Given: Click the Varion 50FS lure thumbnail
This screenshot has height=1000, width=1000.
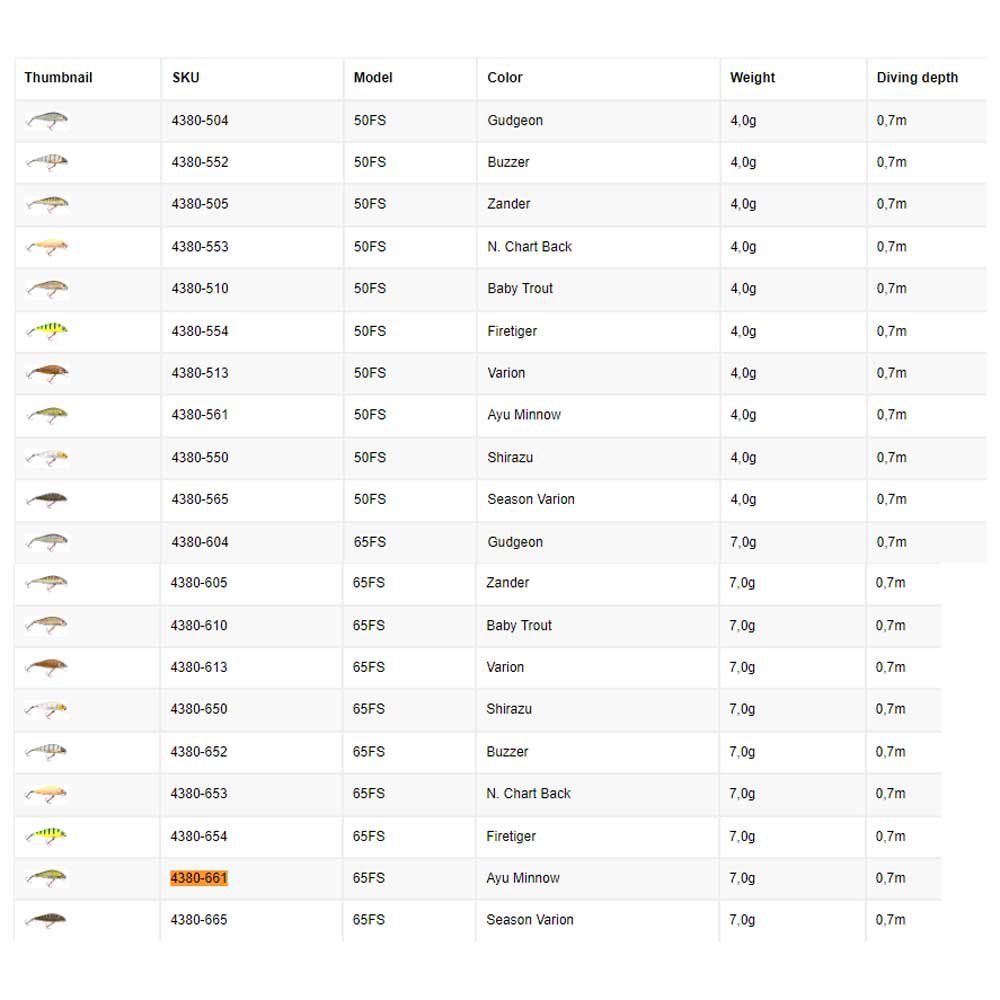Looking at the screenshot, I should tap(48, 373).
